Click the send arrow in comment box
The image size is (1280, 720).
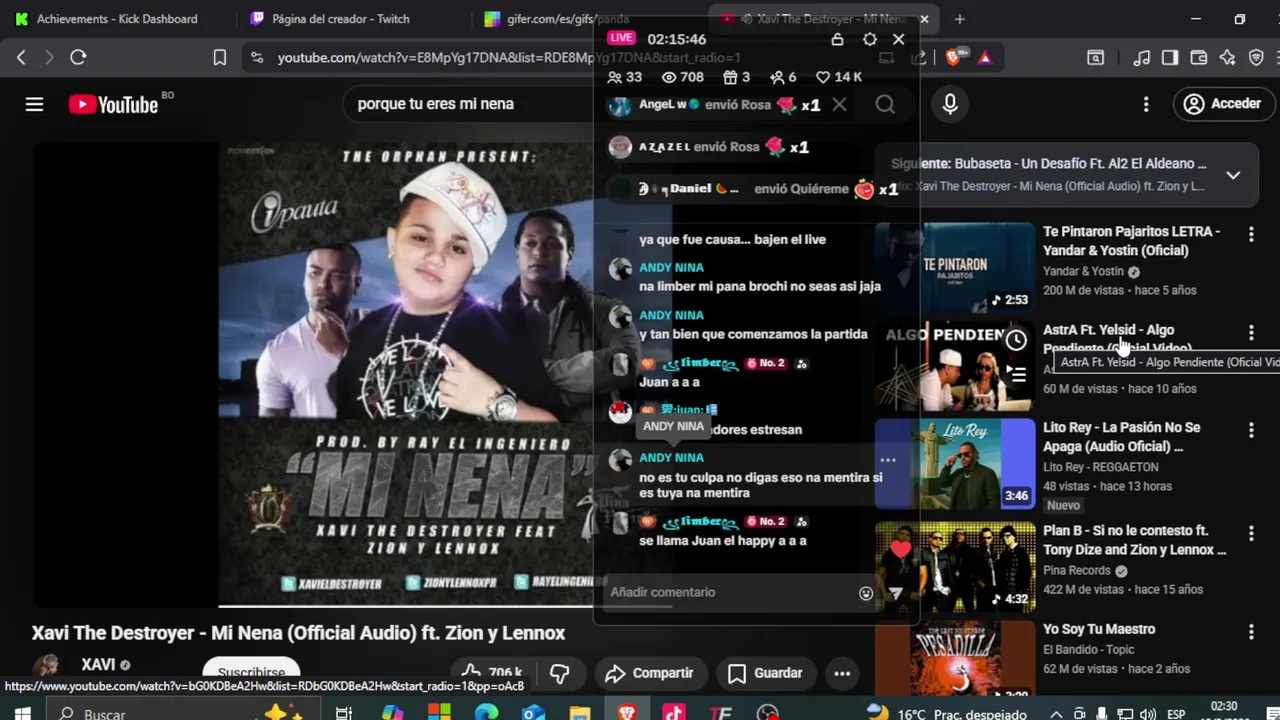[896, 593]
